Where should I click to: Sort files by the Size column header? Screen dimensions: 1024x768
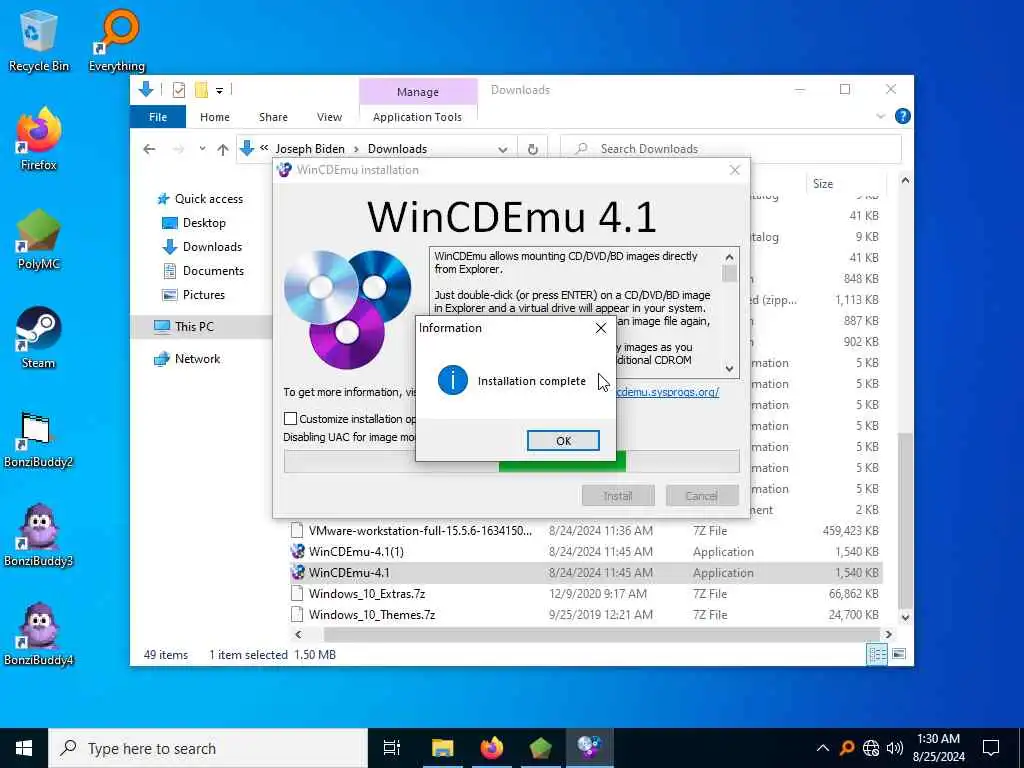[846, 184]
